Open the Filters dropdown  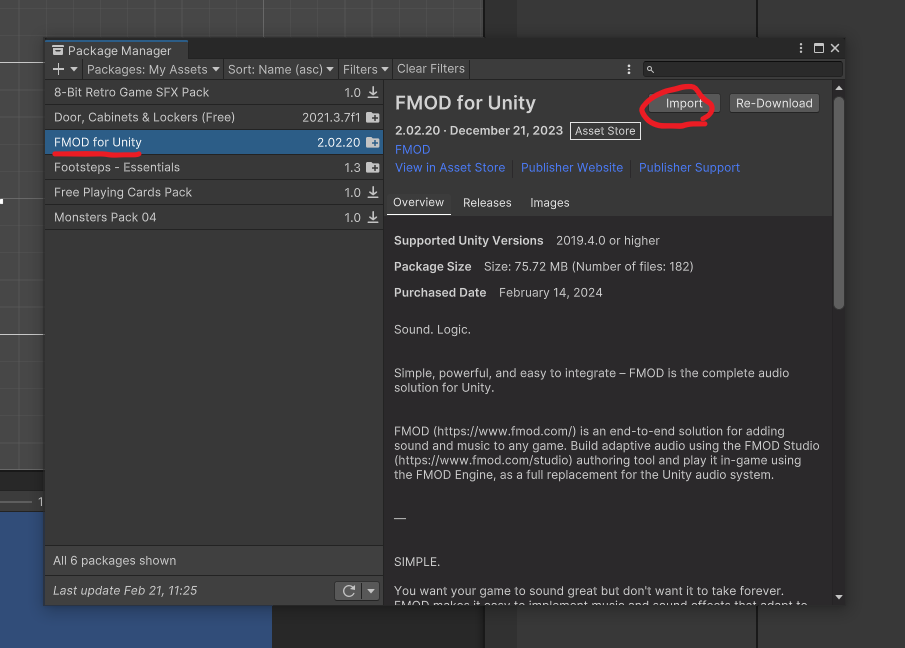[365, 69]
